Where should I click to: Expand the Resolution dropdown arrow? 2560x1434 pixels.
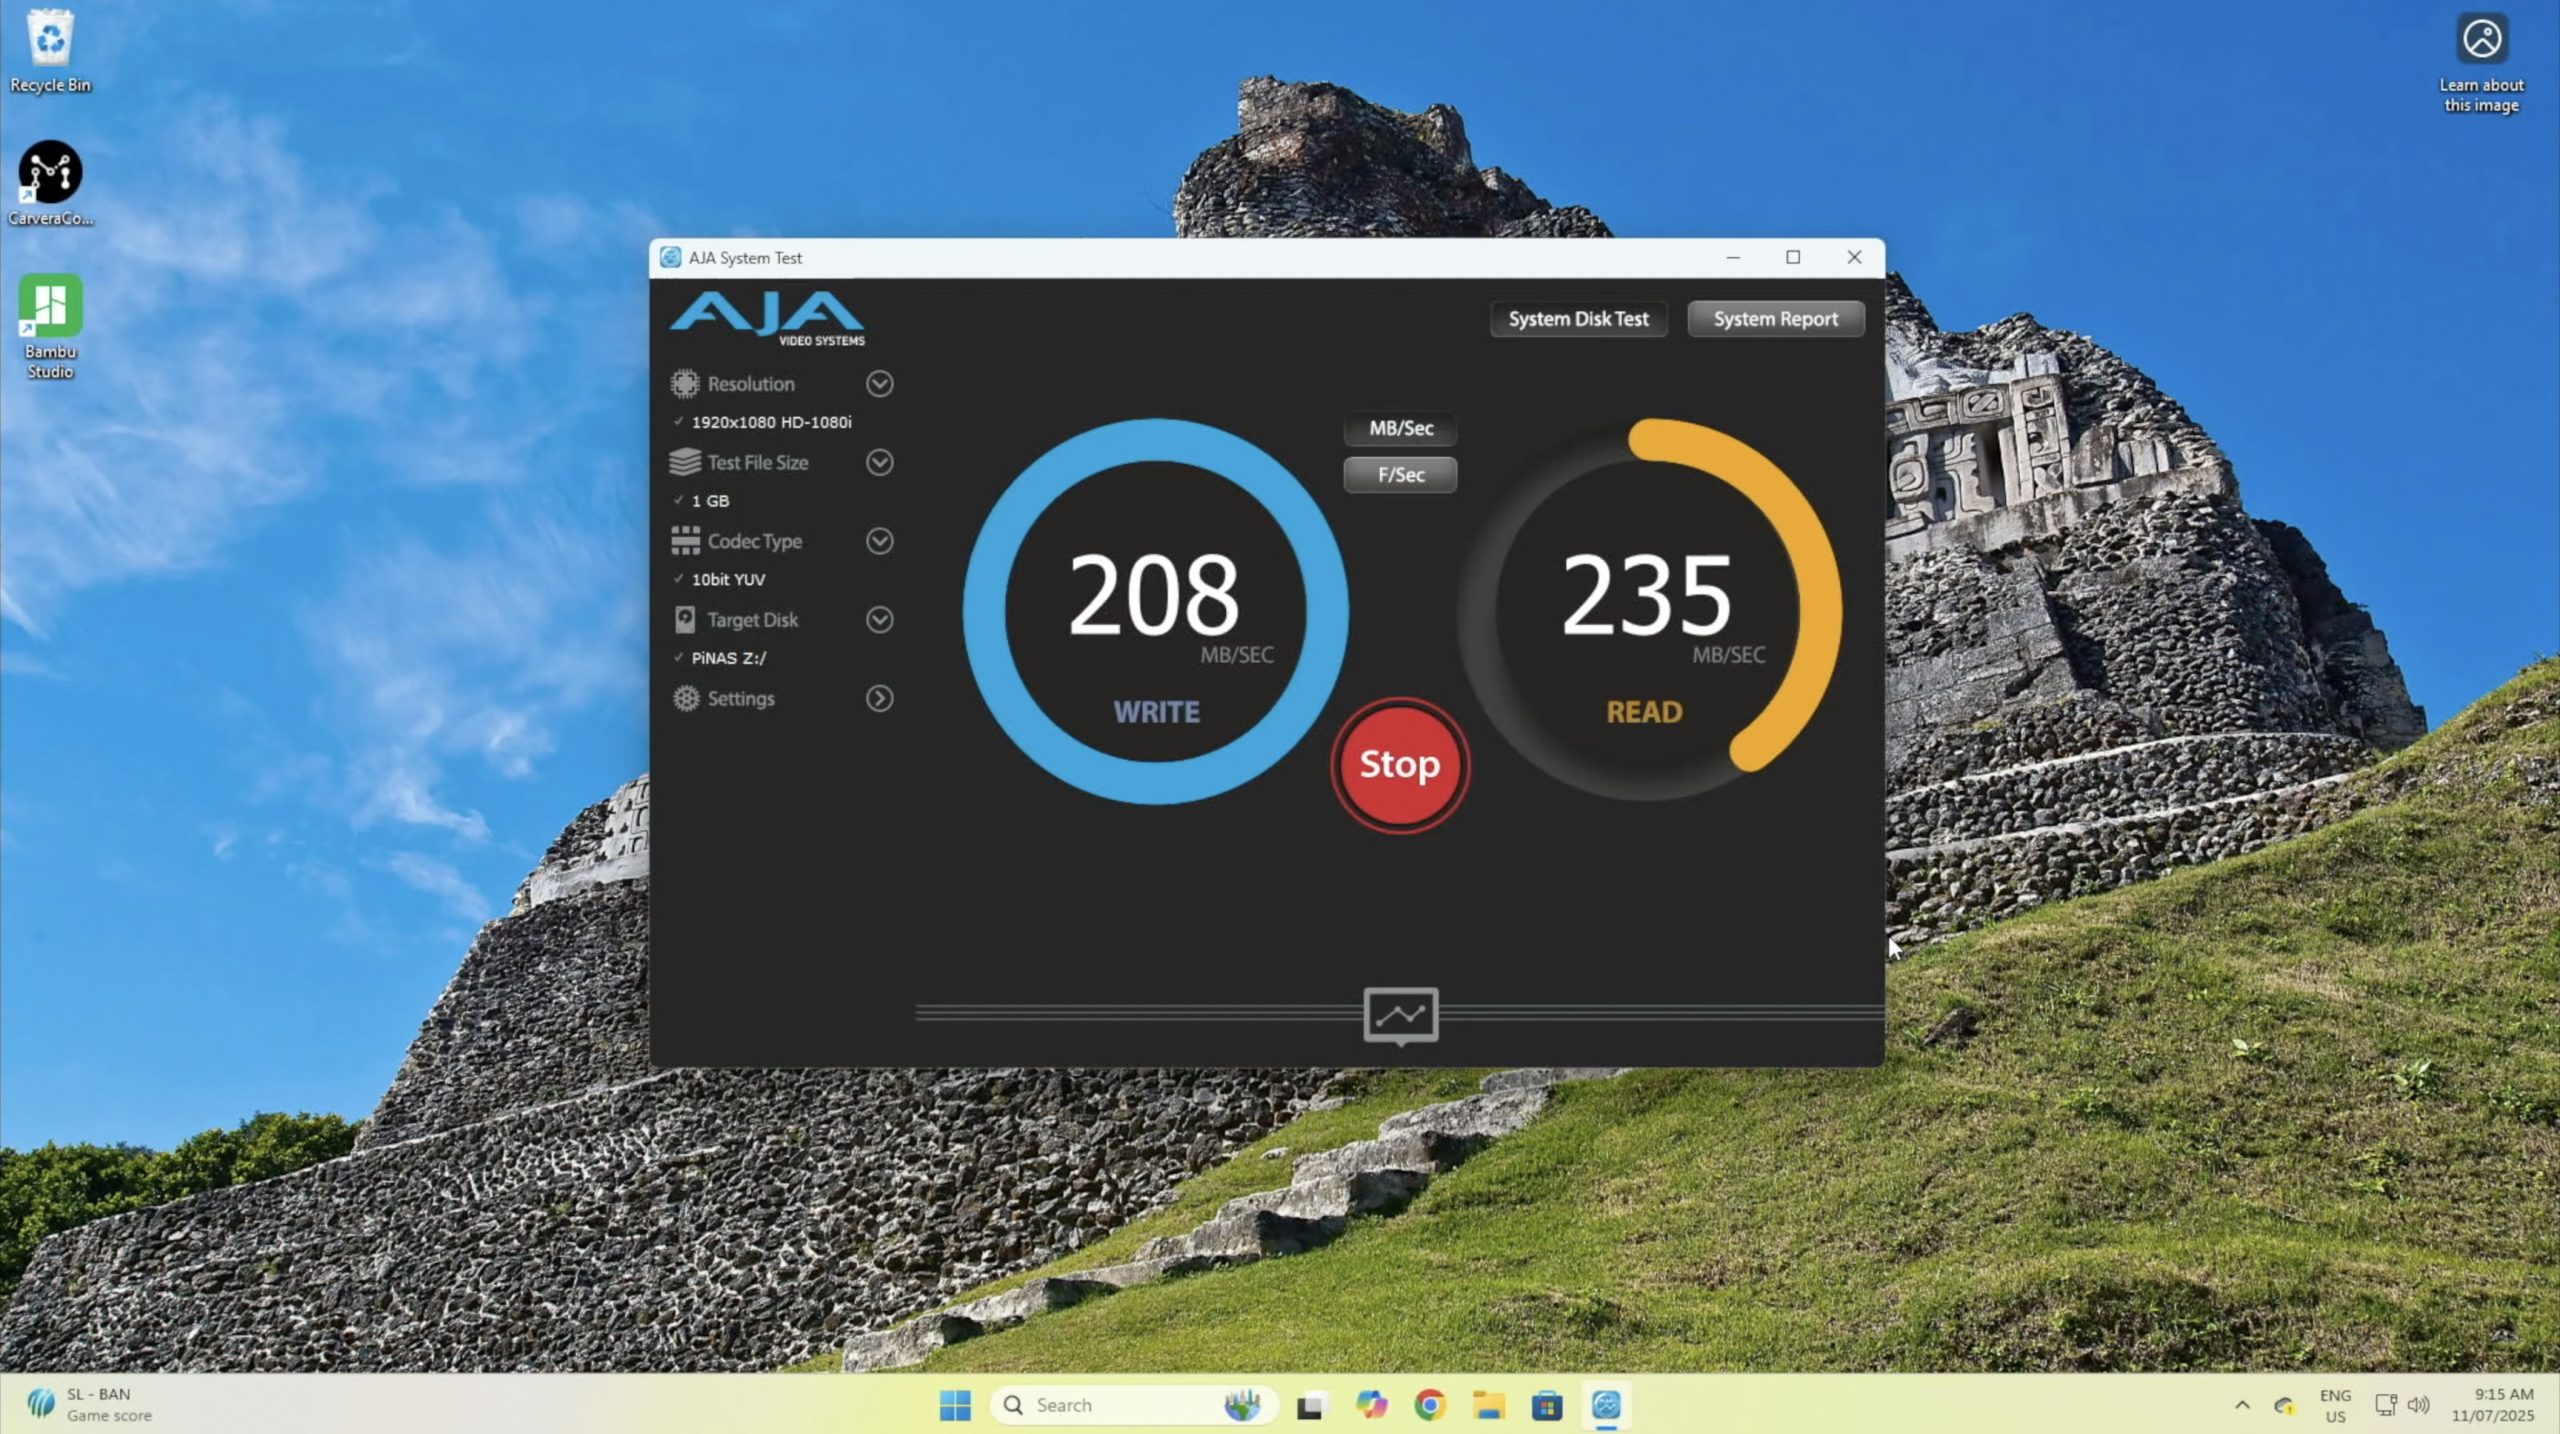tap(879, 384)
